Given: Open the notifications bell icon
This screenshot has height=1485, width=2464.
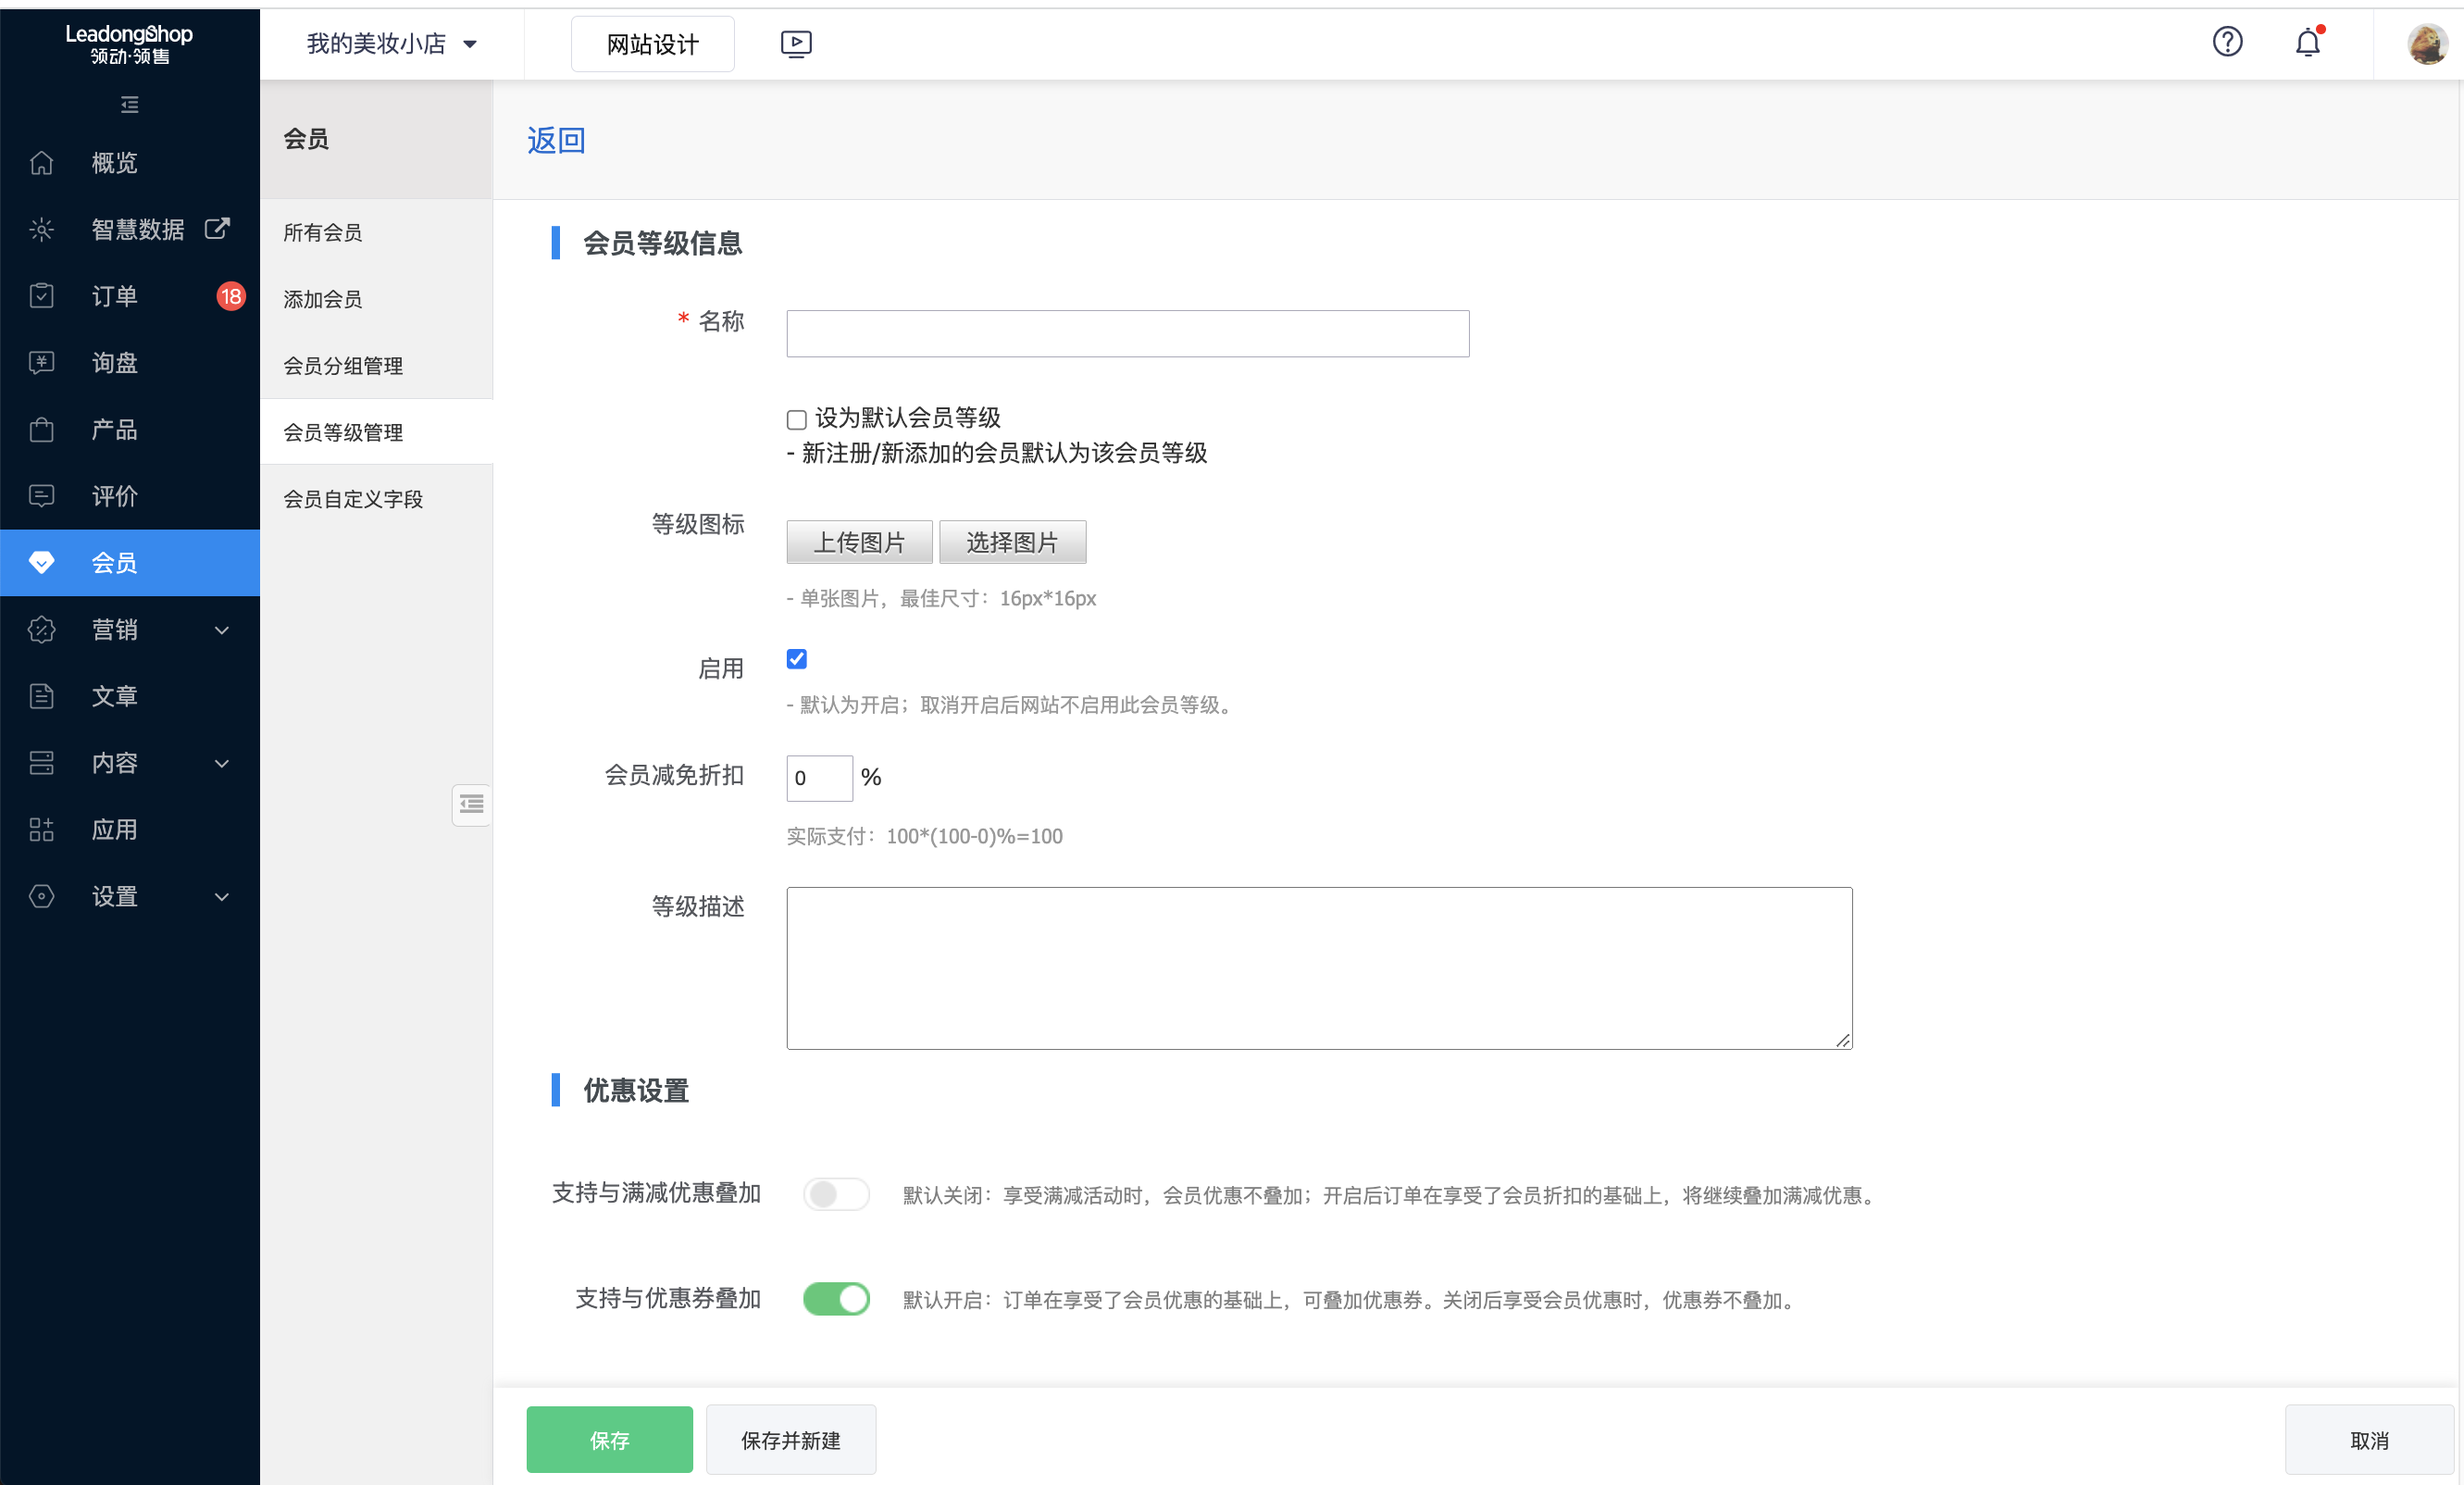Looking at the screenshot, I should [x=2307, y=43].
